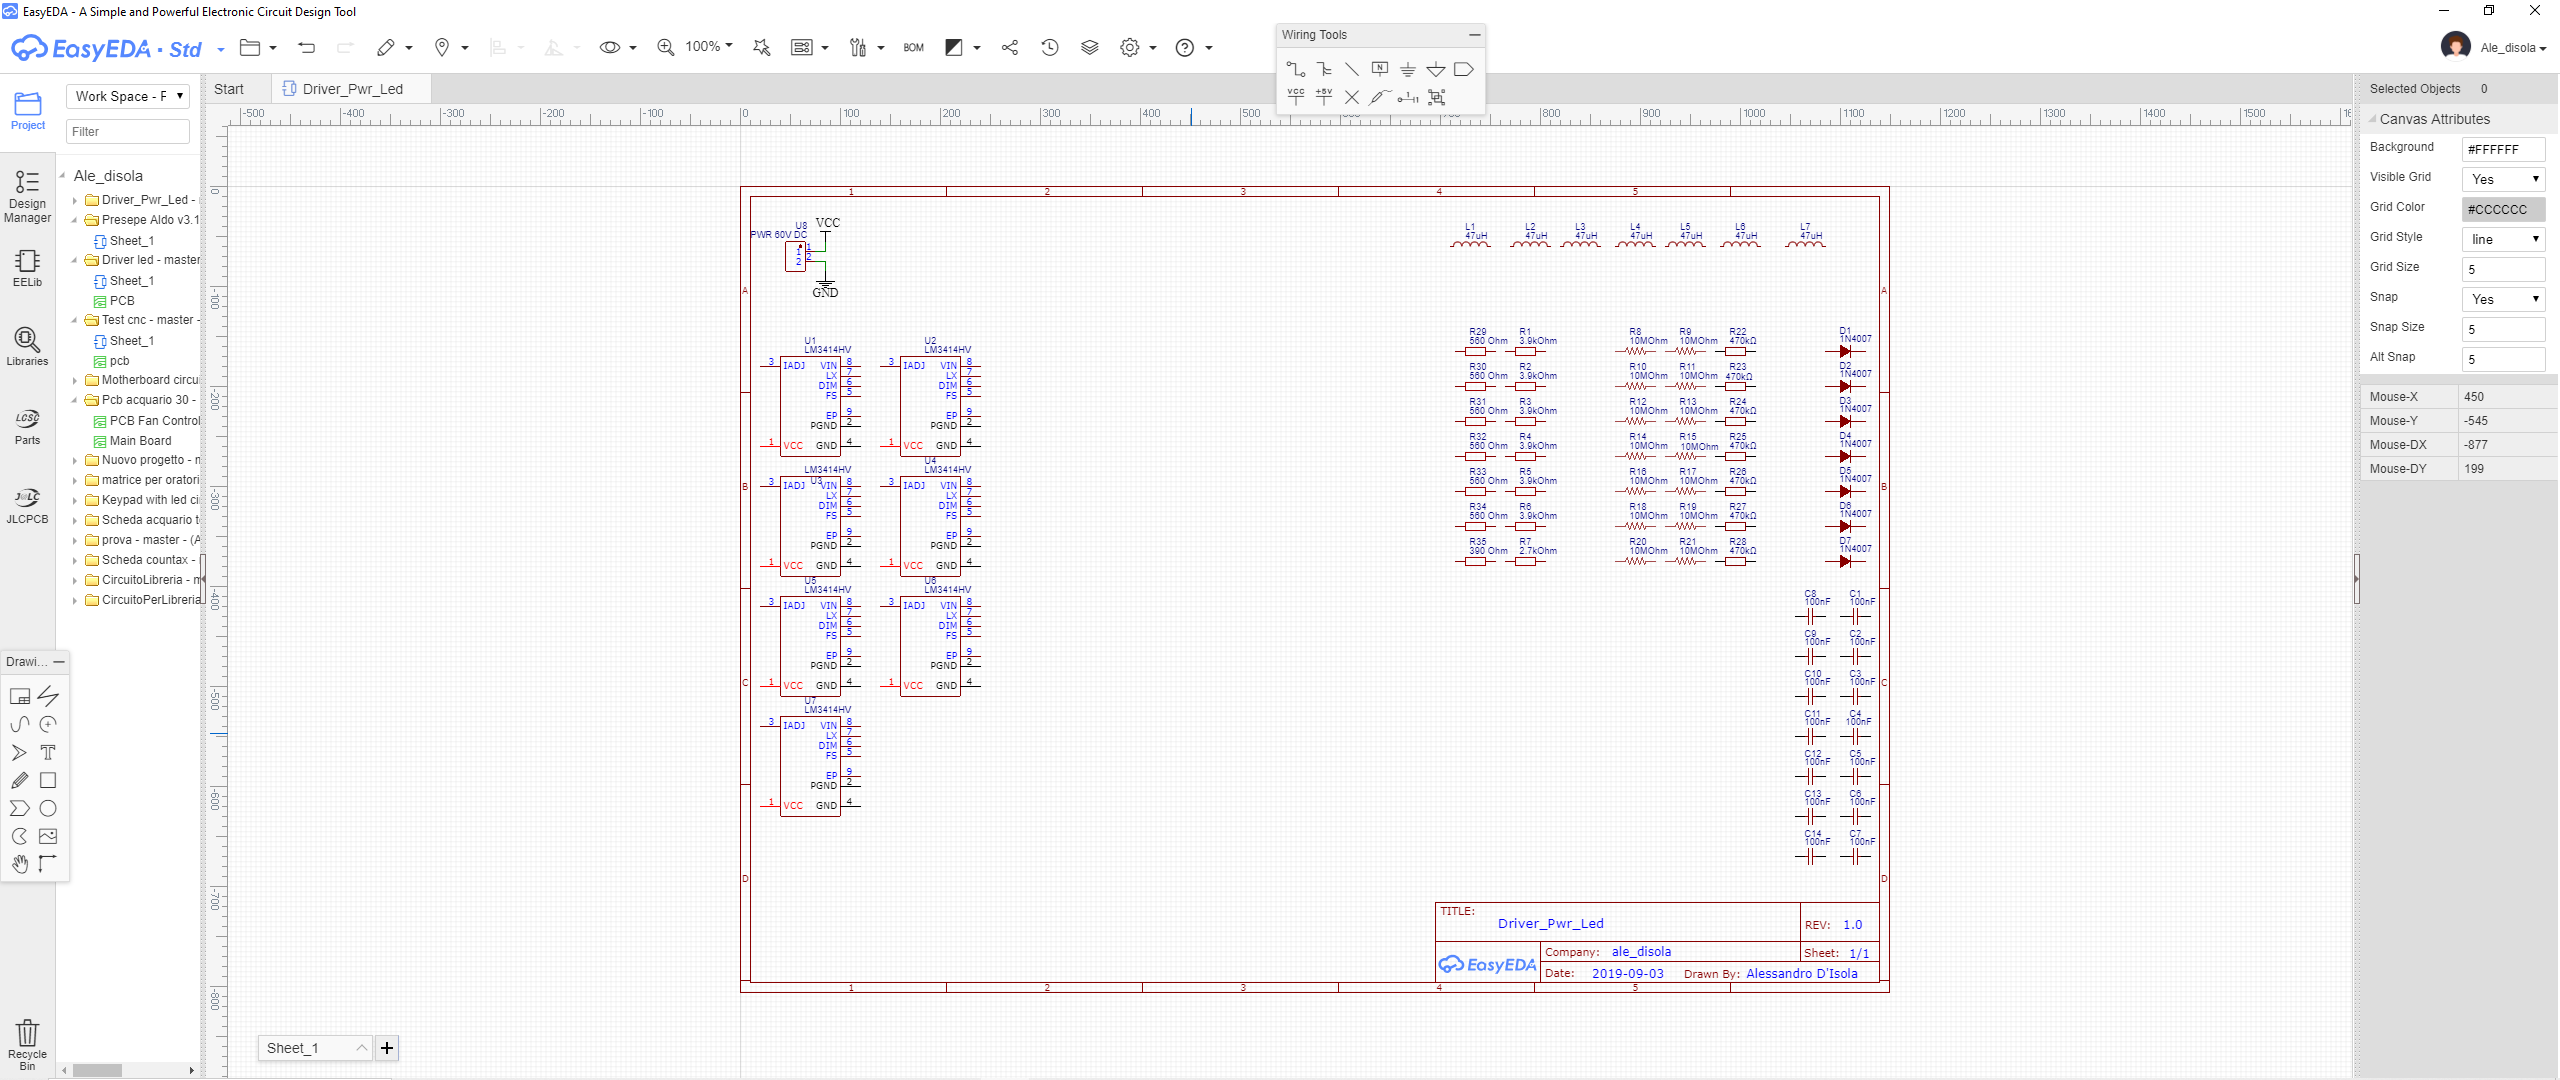2560x1080 pixels.
Task: Select the No Connect flag tool
Action: pos(1351,97)
